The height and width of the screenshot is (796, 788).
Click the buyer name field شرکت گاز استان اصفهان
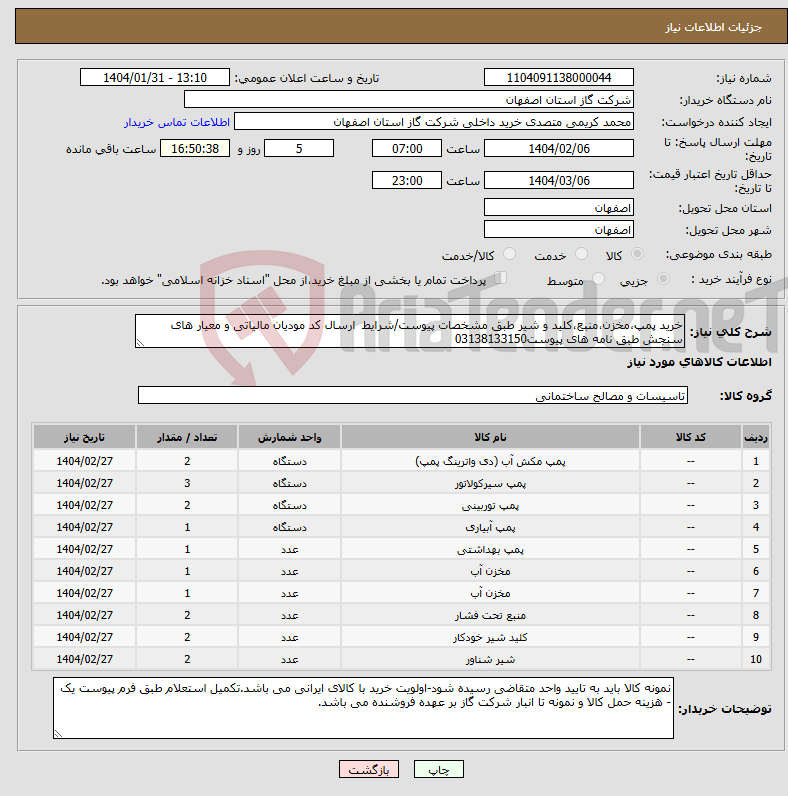coord(409,100)
